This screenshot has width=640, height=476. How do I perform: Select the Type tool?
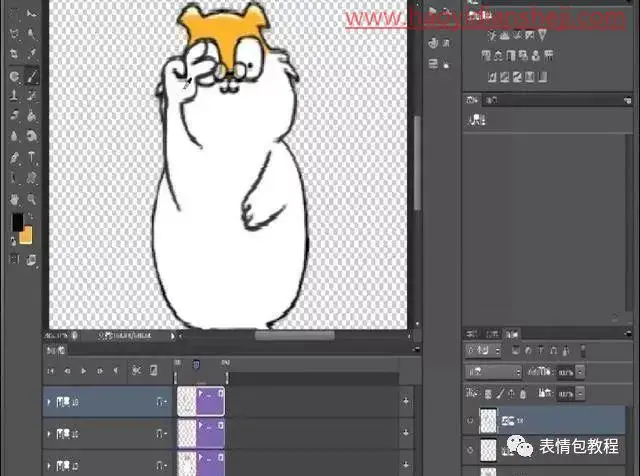coord(31,158)
